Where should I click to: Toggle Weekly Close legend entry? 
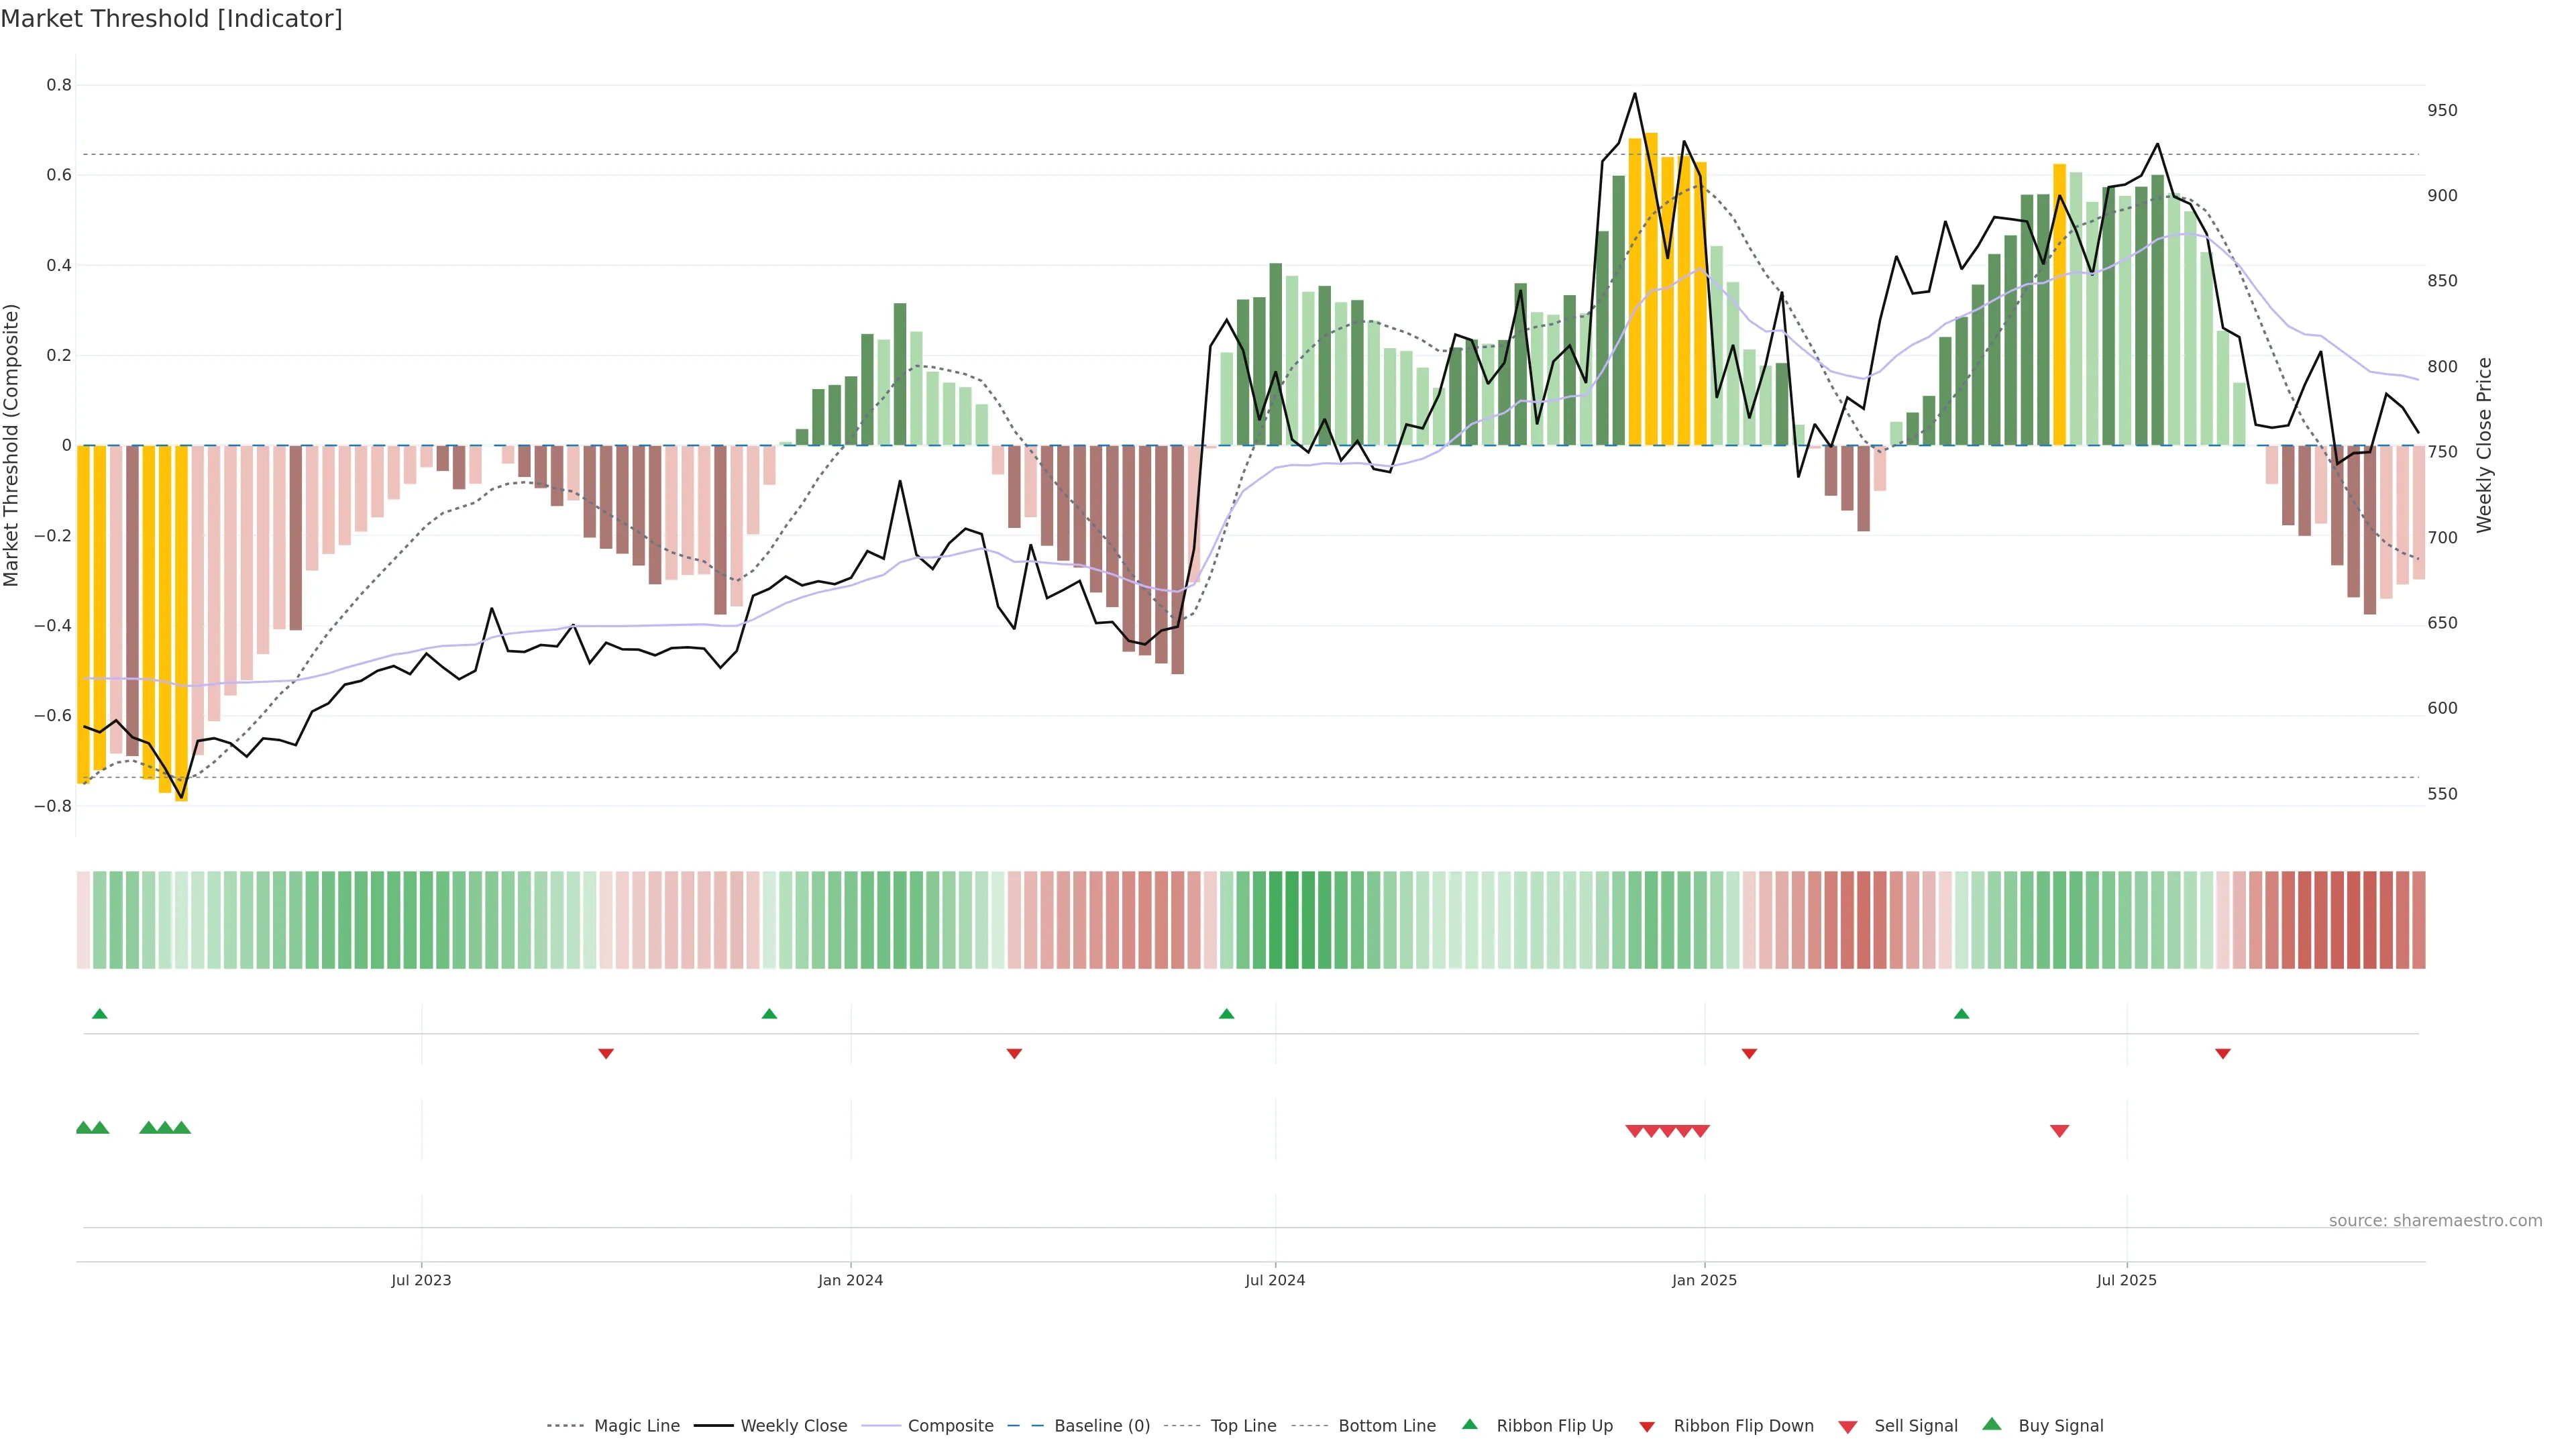tap(793, 1425)
